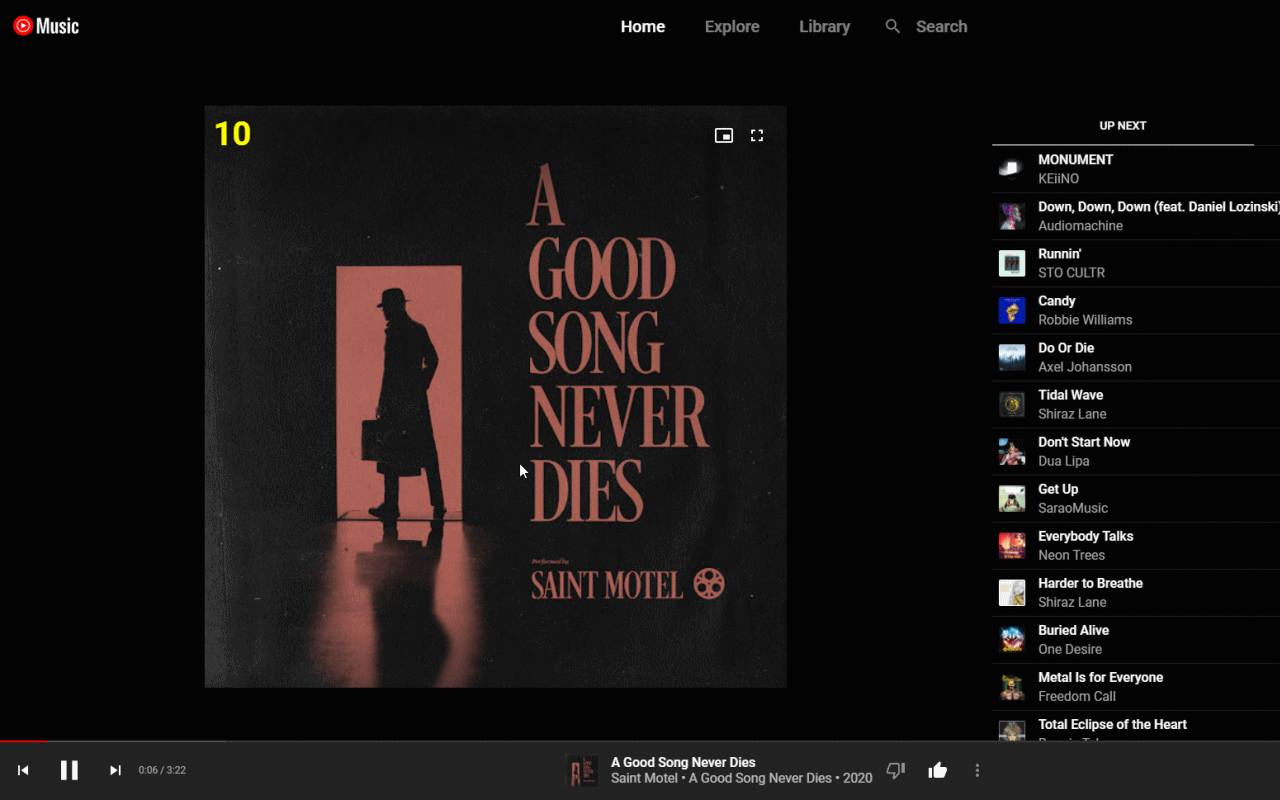The width and height of the screenshot is (1280, 800).
Task: Click the Audiomachine track thumbnail
Action: [1012, 216]
